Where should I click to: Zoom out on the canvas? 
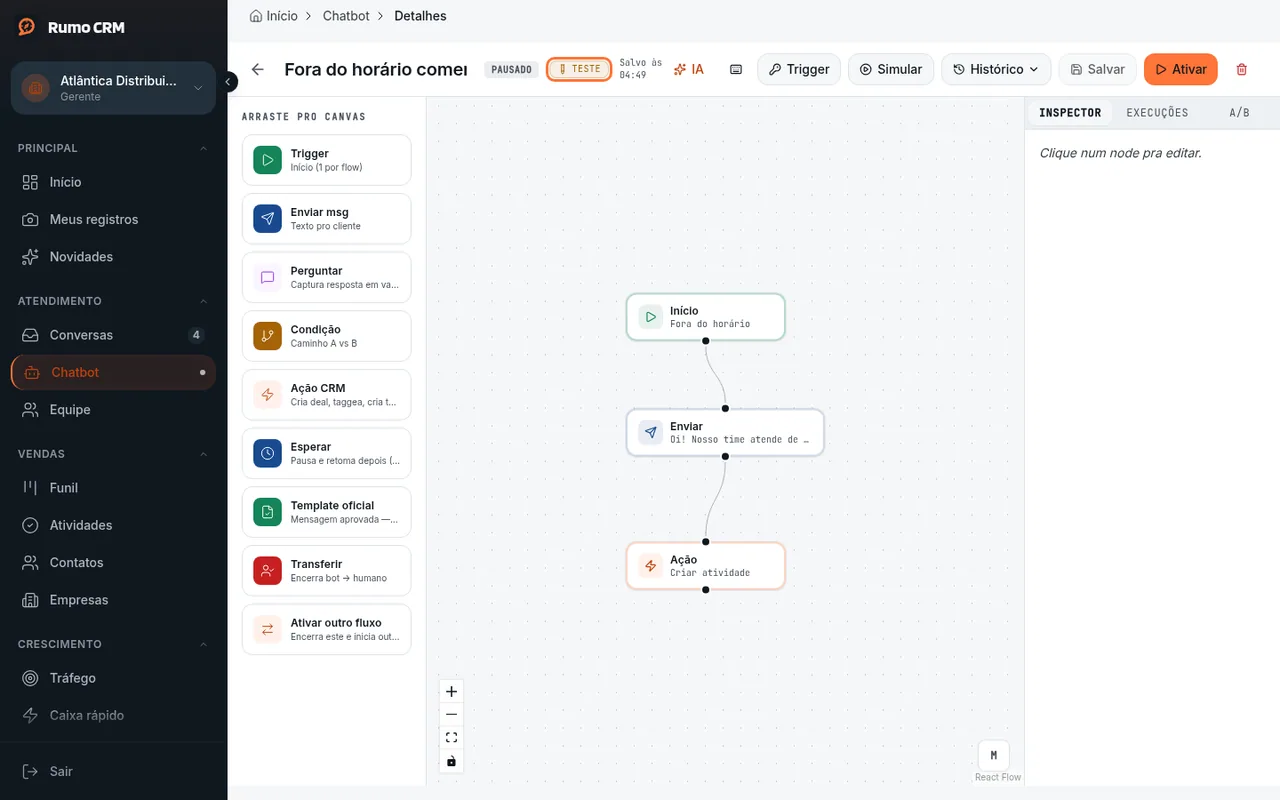(x=451, y=714)
